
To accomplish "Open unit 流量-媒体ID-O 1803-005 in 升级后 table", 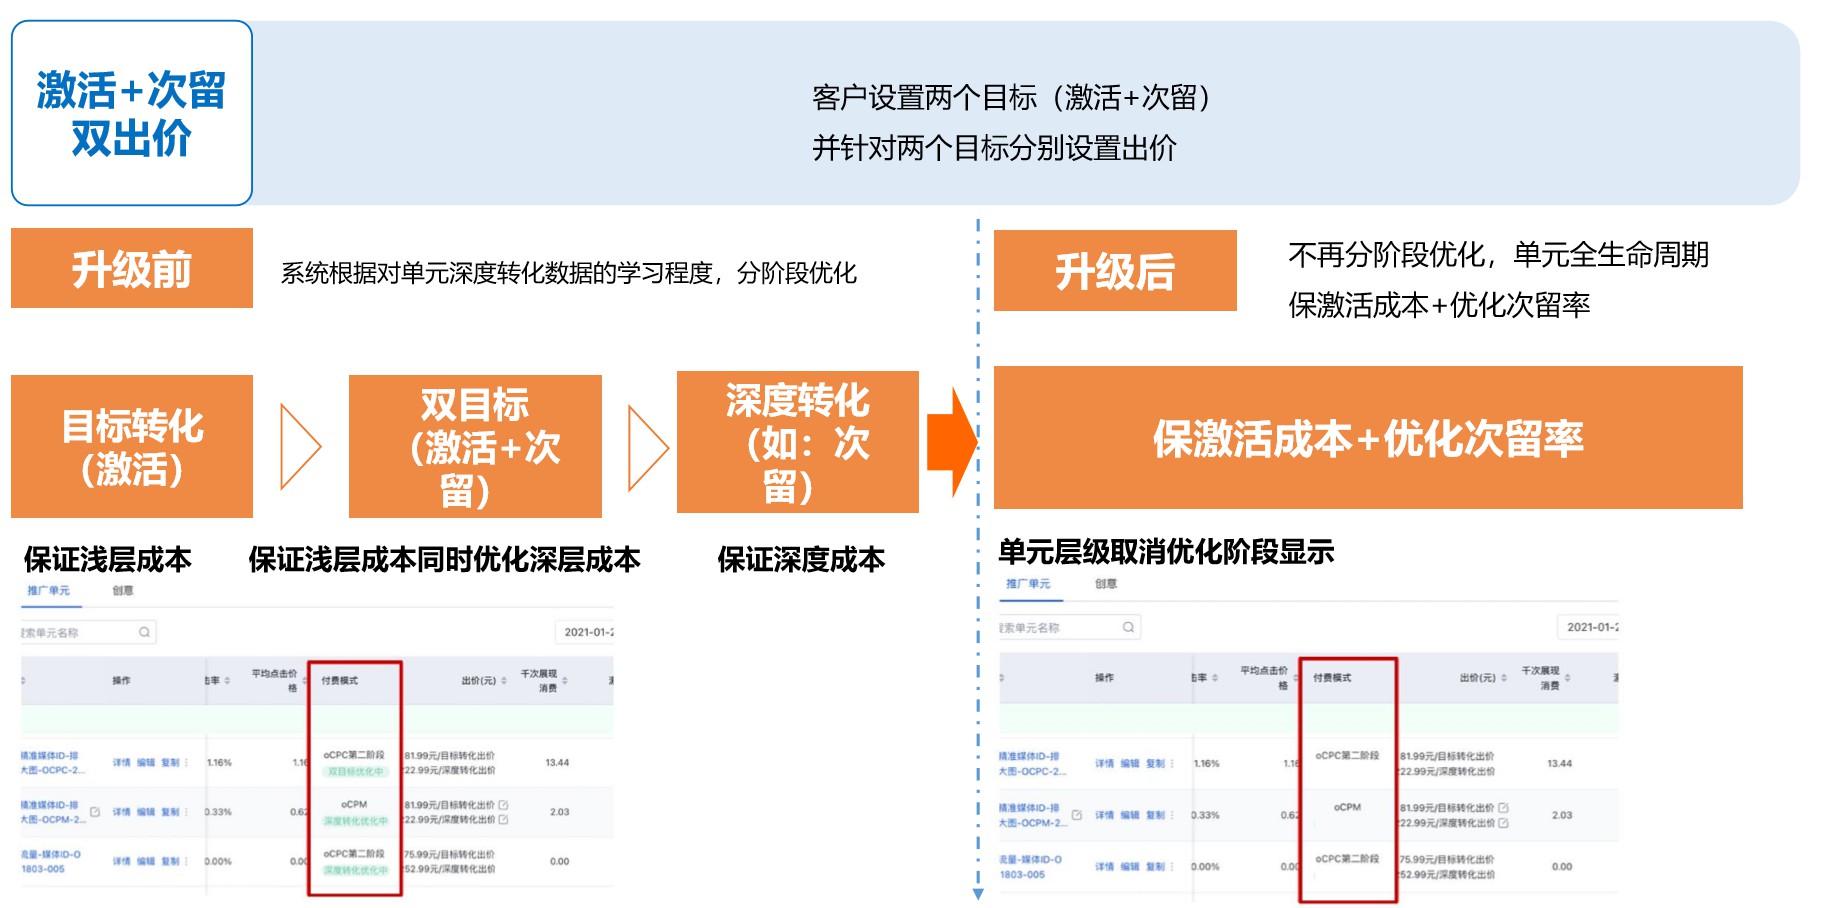I will pos(1029,867).
